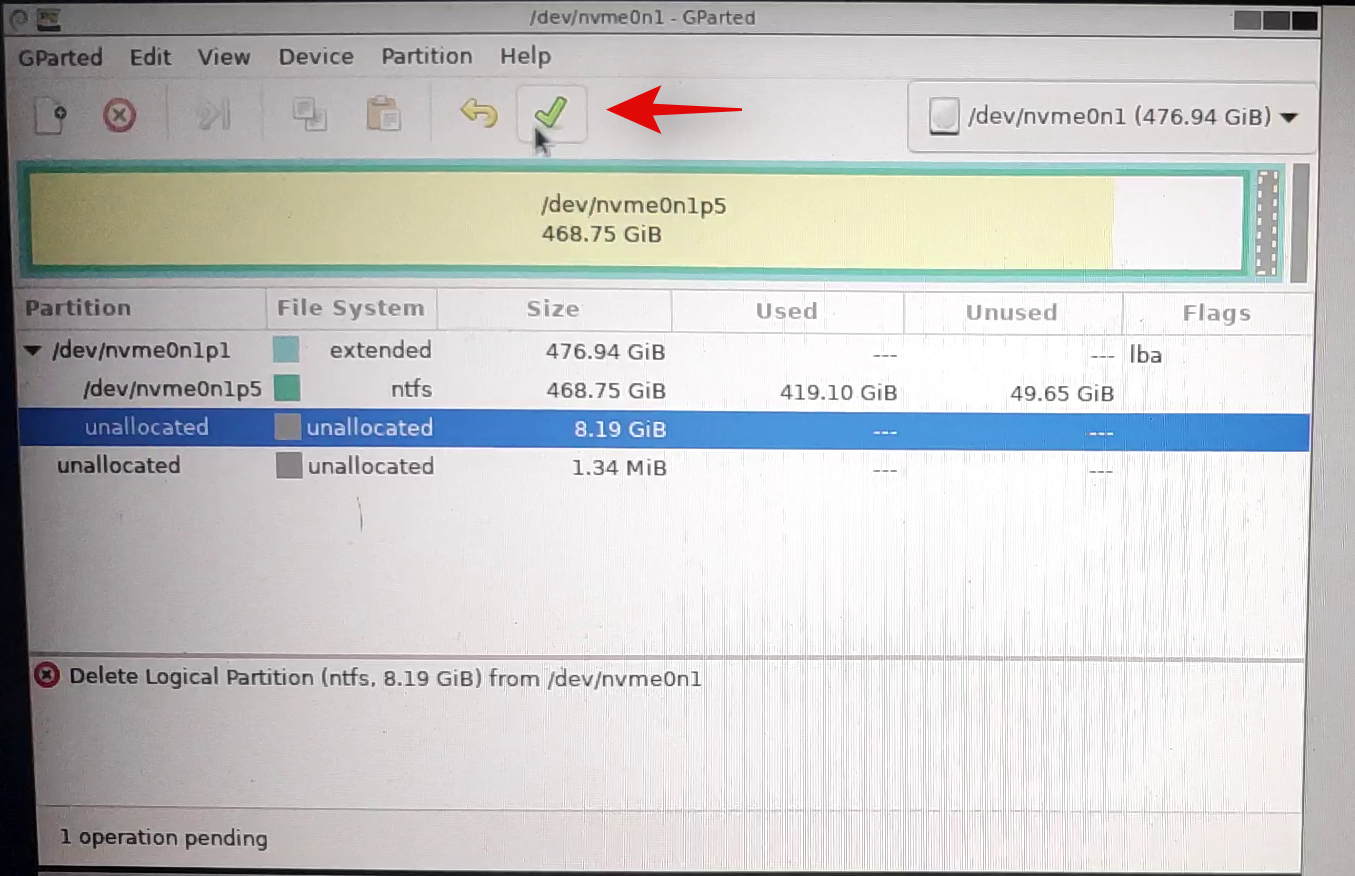This screenshot has width=1355, height=876.
Task: Sort by Unused column header
Action: pos(1012,313)
